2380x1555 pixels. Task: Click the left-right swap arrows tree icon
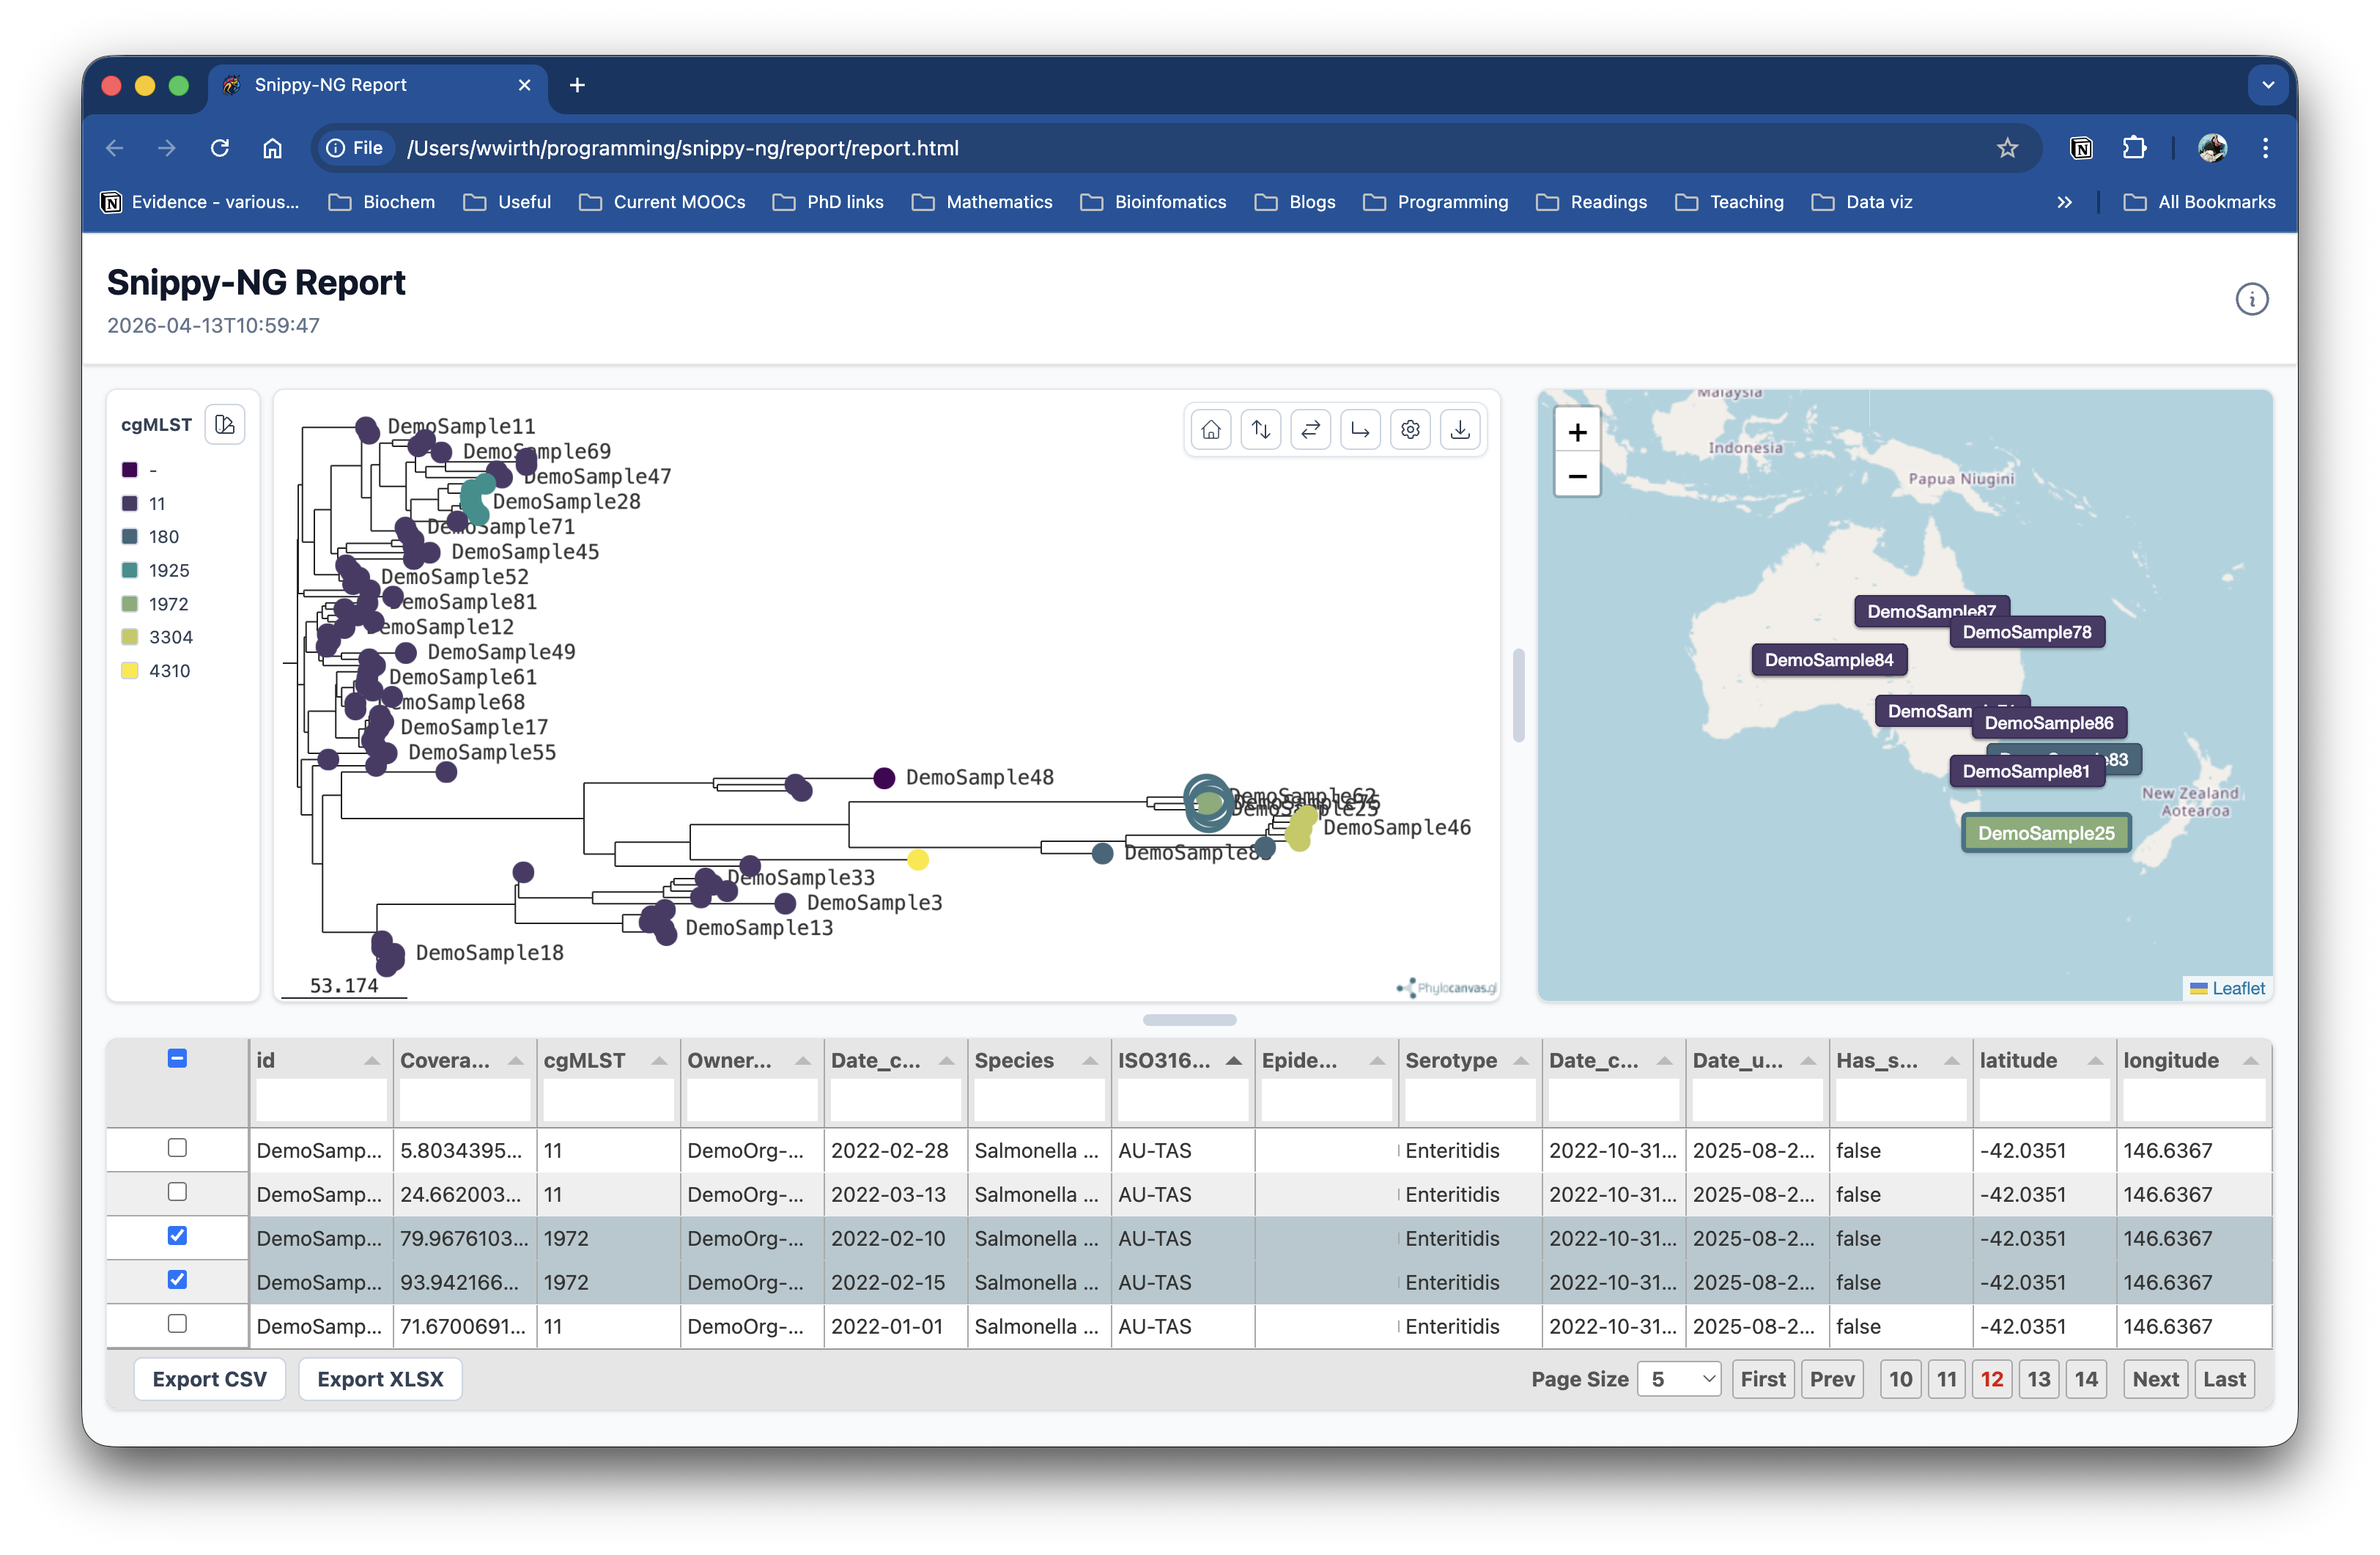click(x=1310, y=430)
